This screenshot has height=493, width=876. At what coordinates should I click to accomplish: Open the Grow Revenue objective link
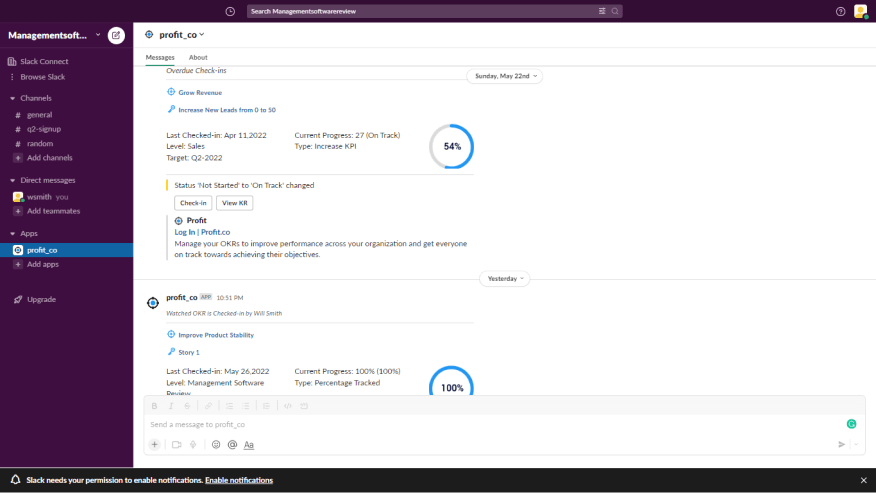click(x=200, y=93)
